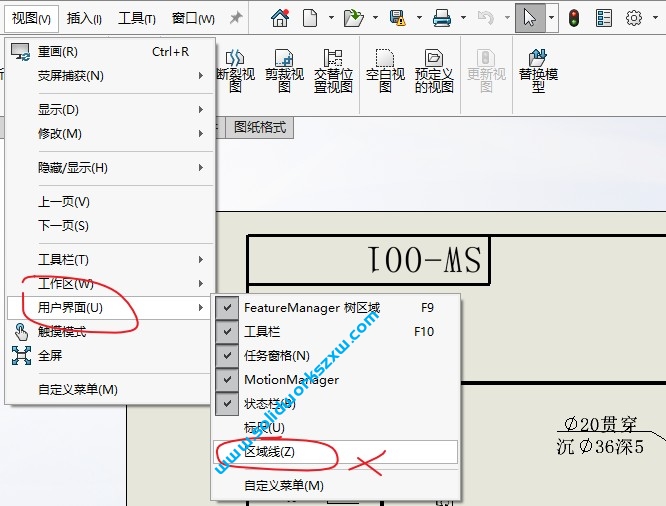Screen dimensions: 666x506
Task: Open dropdown arrow next to Print icon
Action: tap(463, 18)
